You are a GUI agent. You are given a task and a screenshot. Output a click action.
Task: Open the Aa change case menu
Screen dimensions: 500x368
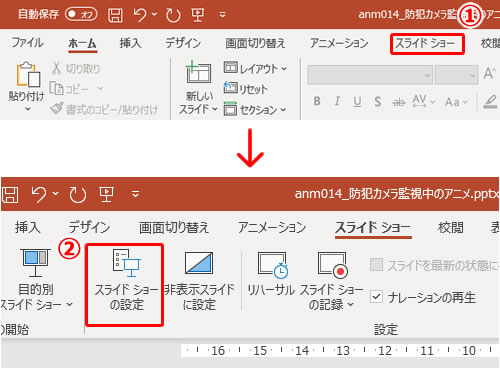tap(456, 102)
